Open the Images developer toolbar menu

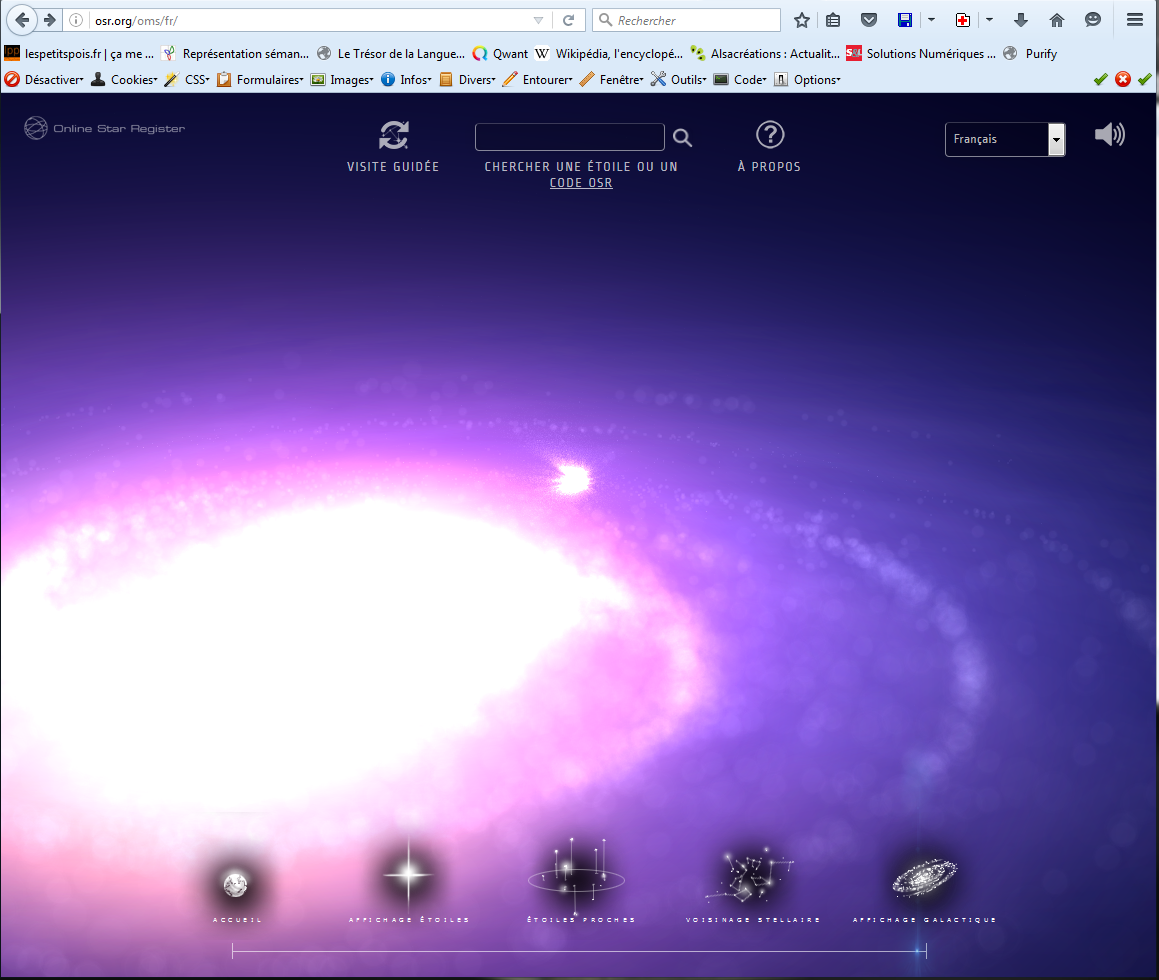pos(342,80)
